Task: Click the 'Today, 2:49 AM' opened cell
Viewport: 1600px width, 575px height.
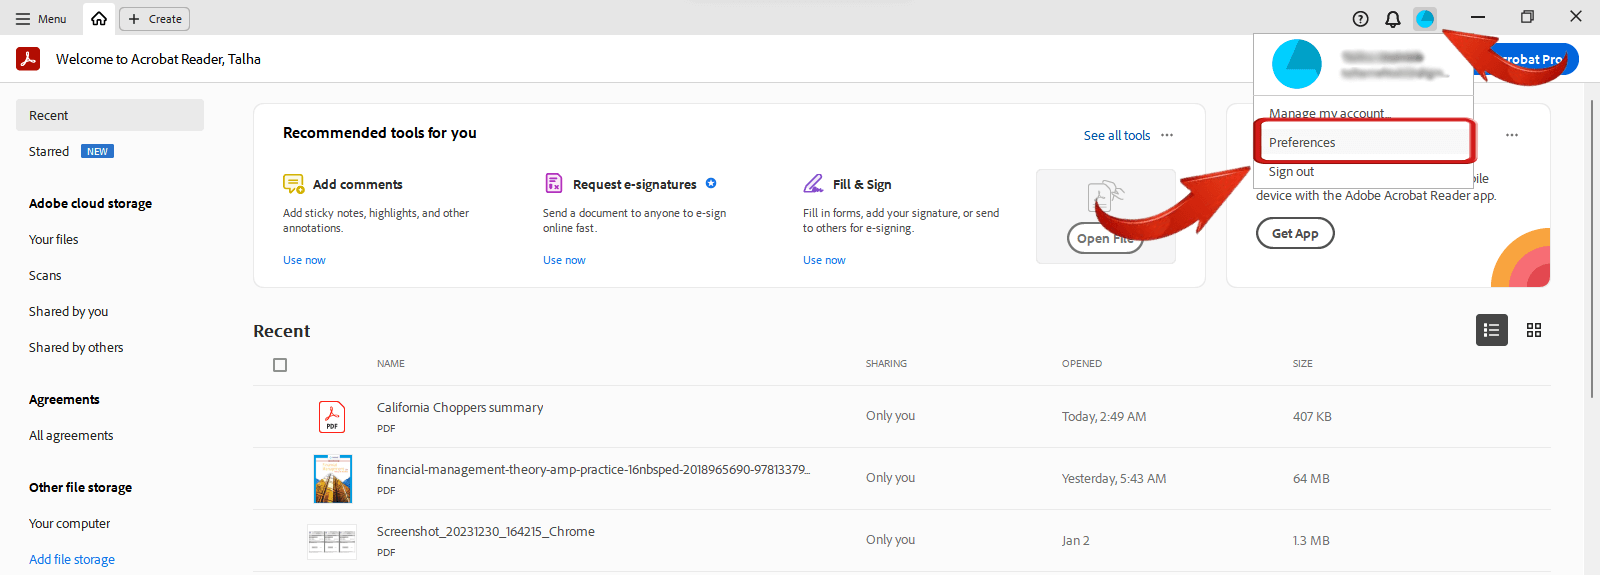Action: [1104, 416]
